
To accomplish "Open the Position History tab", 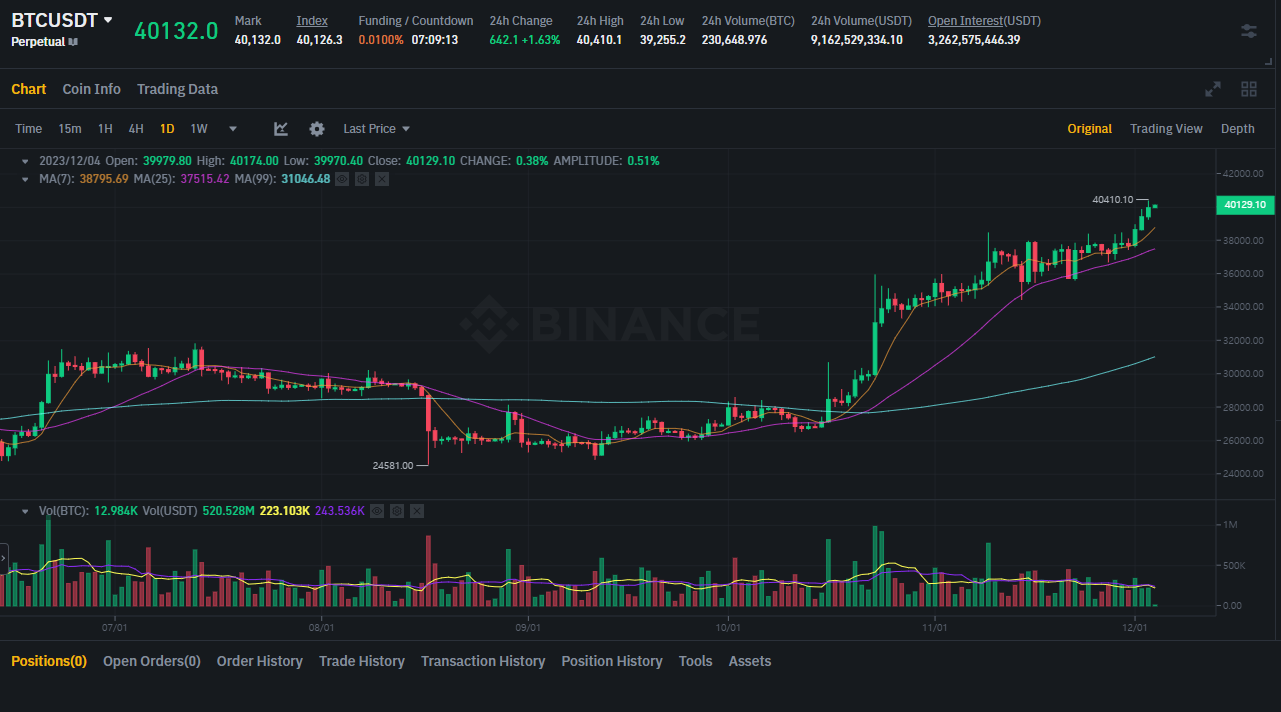I will 612,661.
